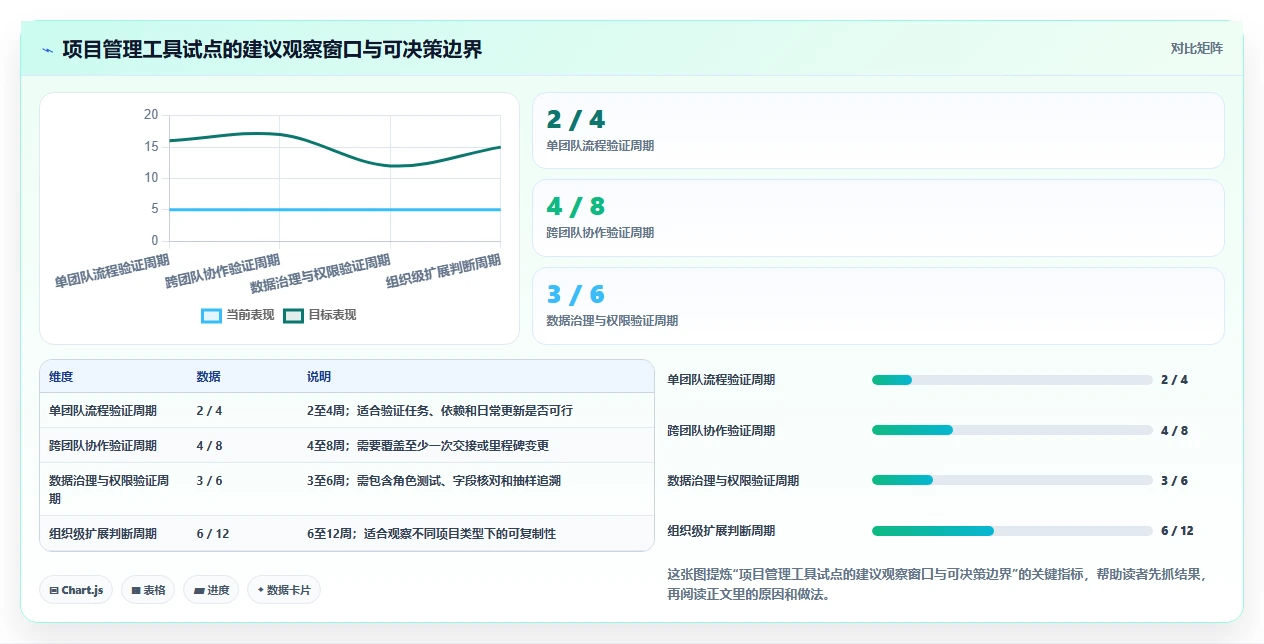Select the 4 / 8 data card value
1264x644 pixels.
click(x=576, y=207)
